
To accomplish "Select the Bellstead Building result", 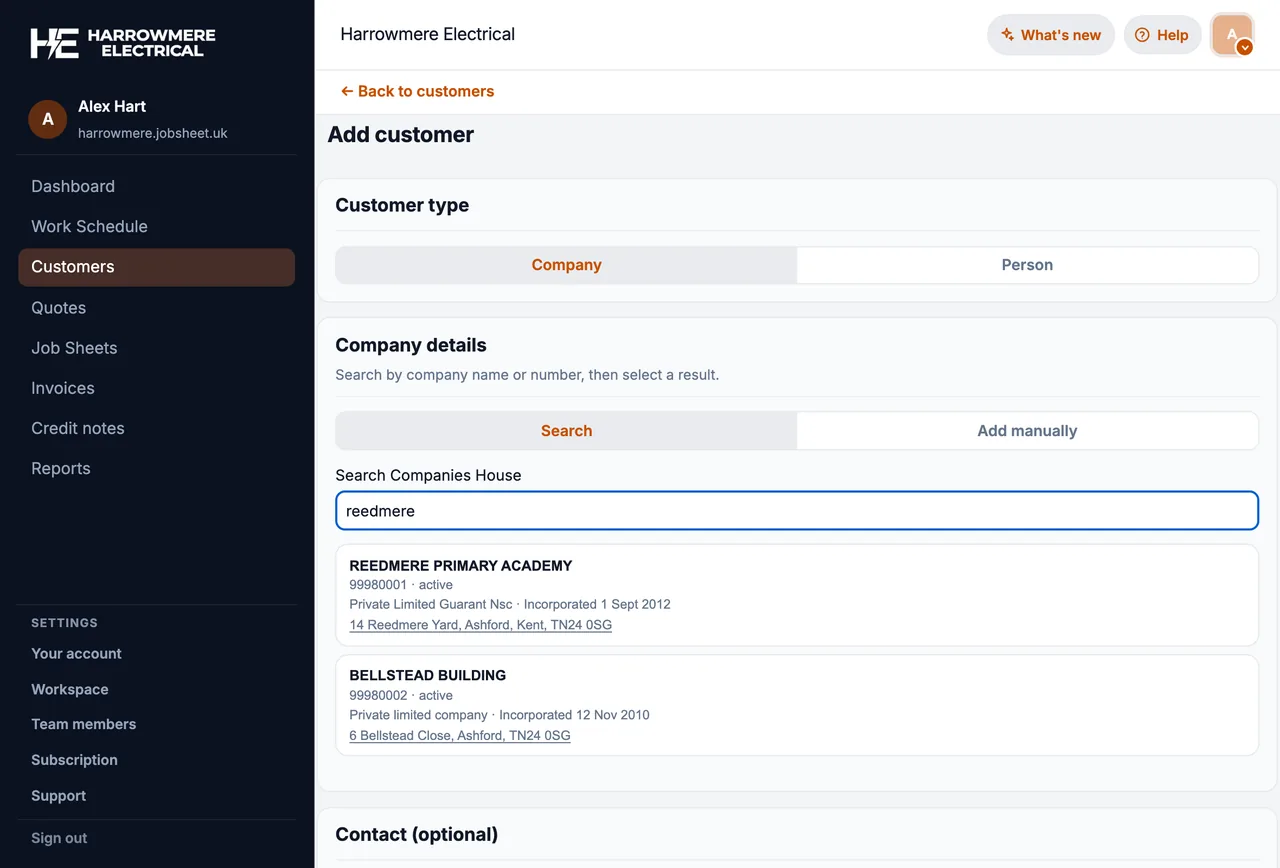I will 797,705.
